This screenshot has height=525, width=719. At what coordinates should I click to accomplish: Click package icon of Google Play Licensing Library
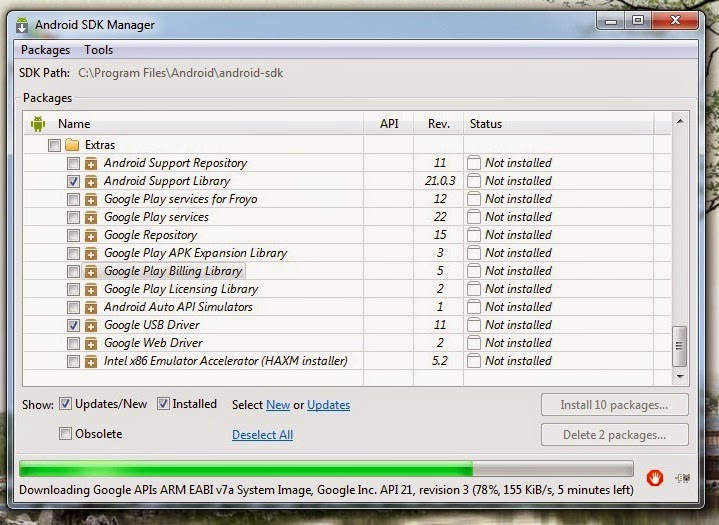91,289
